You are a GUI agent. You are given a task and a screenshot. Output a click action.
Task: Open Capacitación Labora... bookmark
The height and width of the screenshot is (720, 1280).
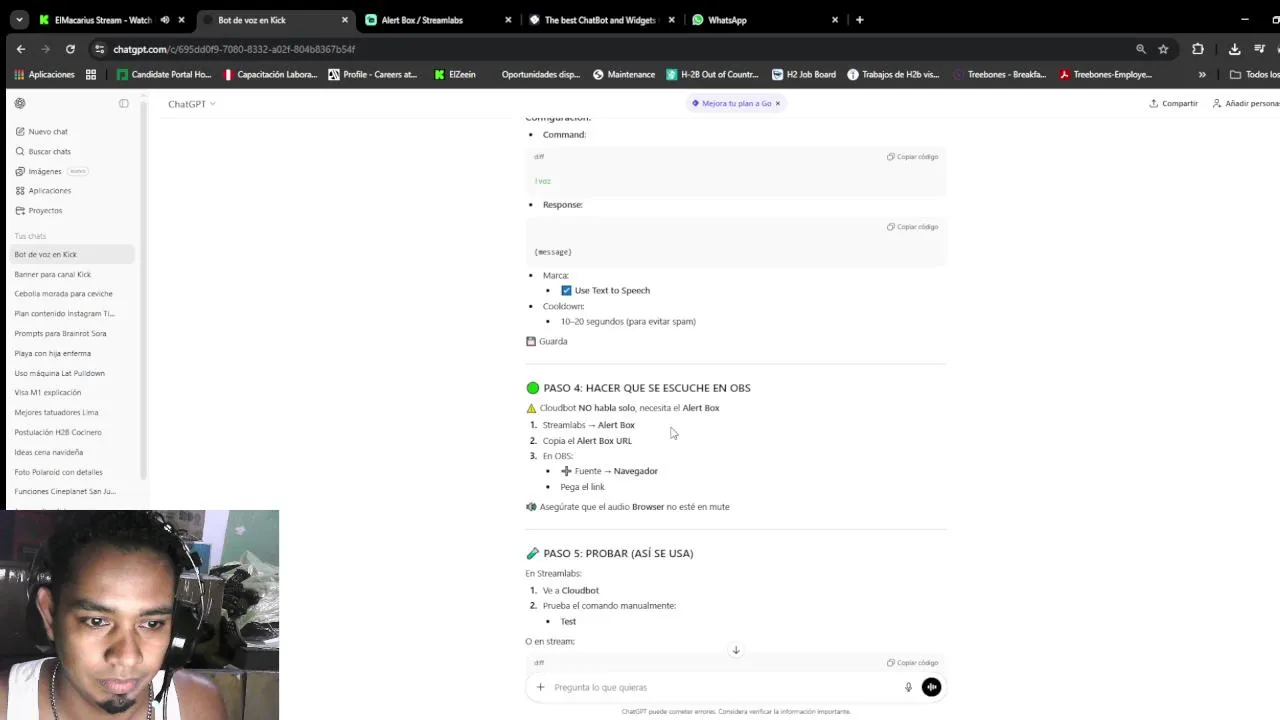(x=269, y=74)
